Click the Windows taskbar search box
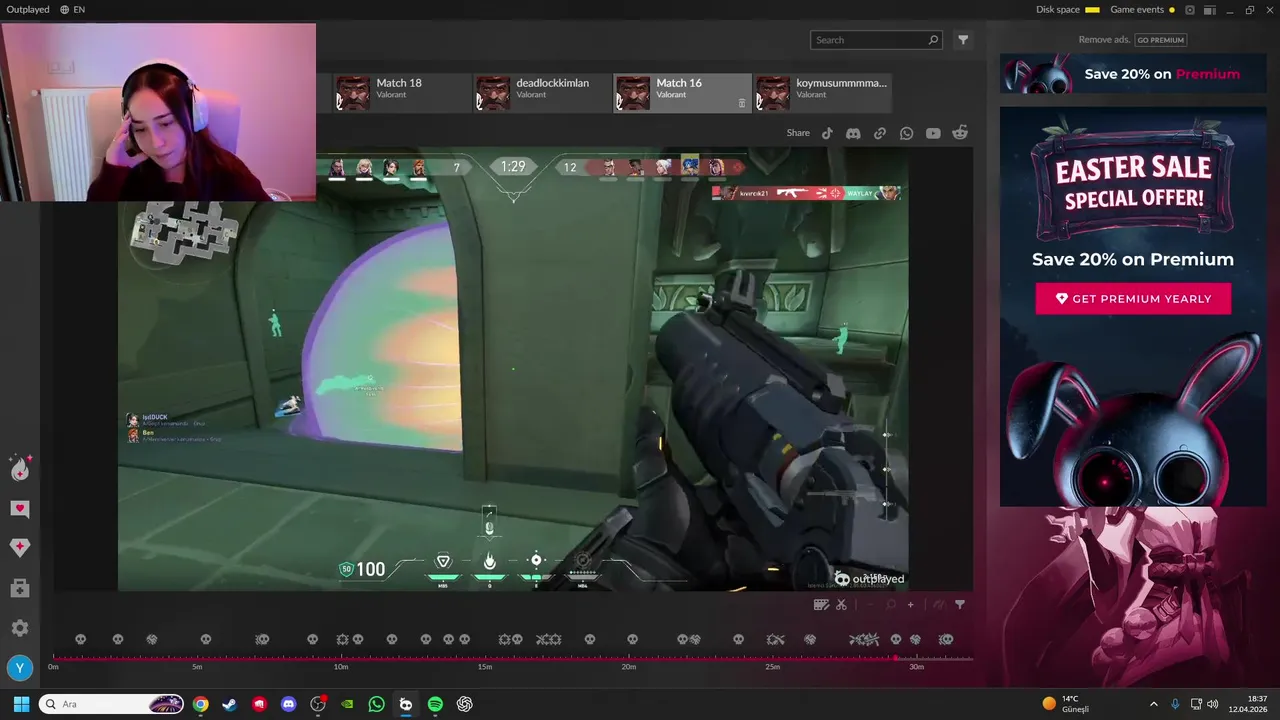The image size is (1280, 720). click(112, 704)
